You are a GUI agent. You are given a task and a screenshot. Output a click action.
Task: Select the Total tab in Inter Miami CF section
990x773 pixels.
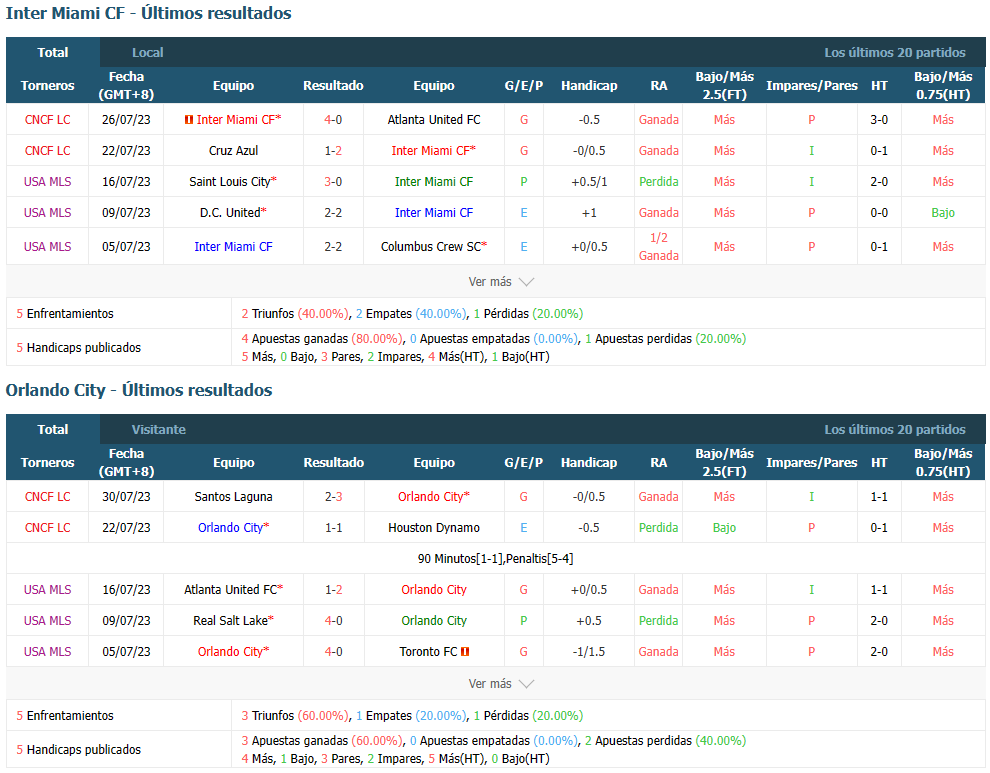click(x=53, y=52)
